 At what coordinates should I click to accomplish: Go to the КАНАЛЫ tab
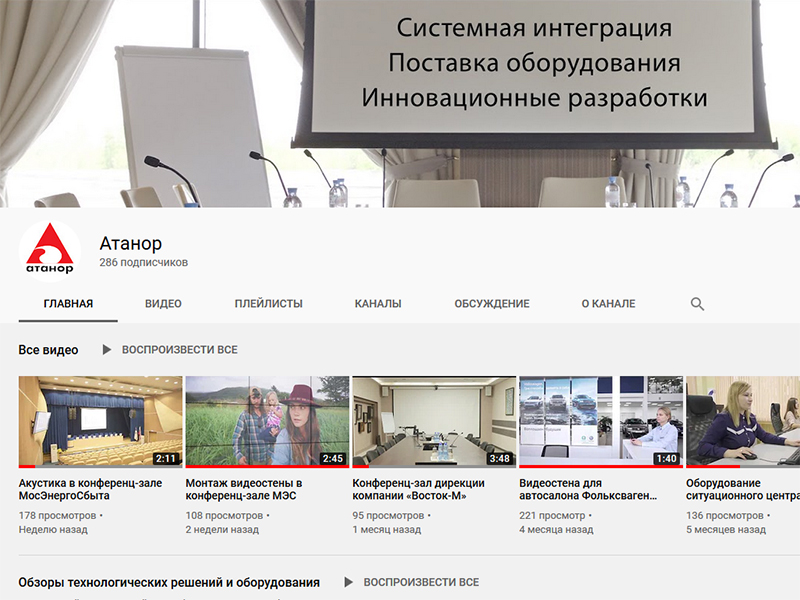point(378,304)
